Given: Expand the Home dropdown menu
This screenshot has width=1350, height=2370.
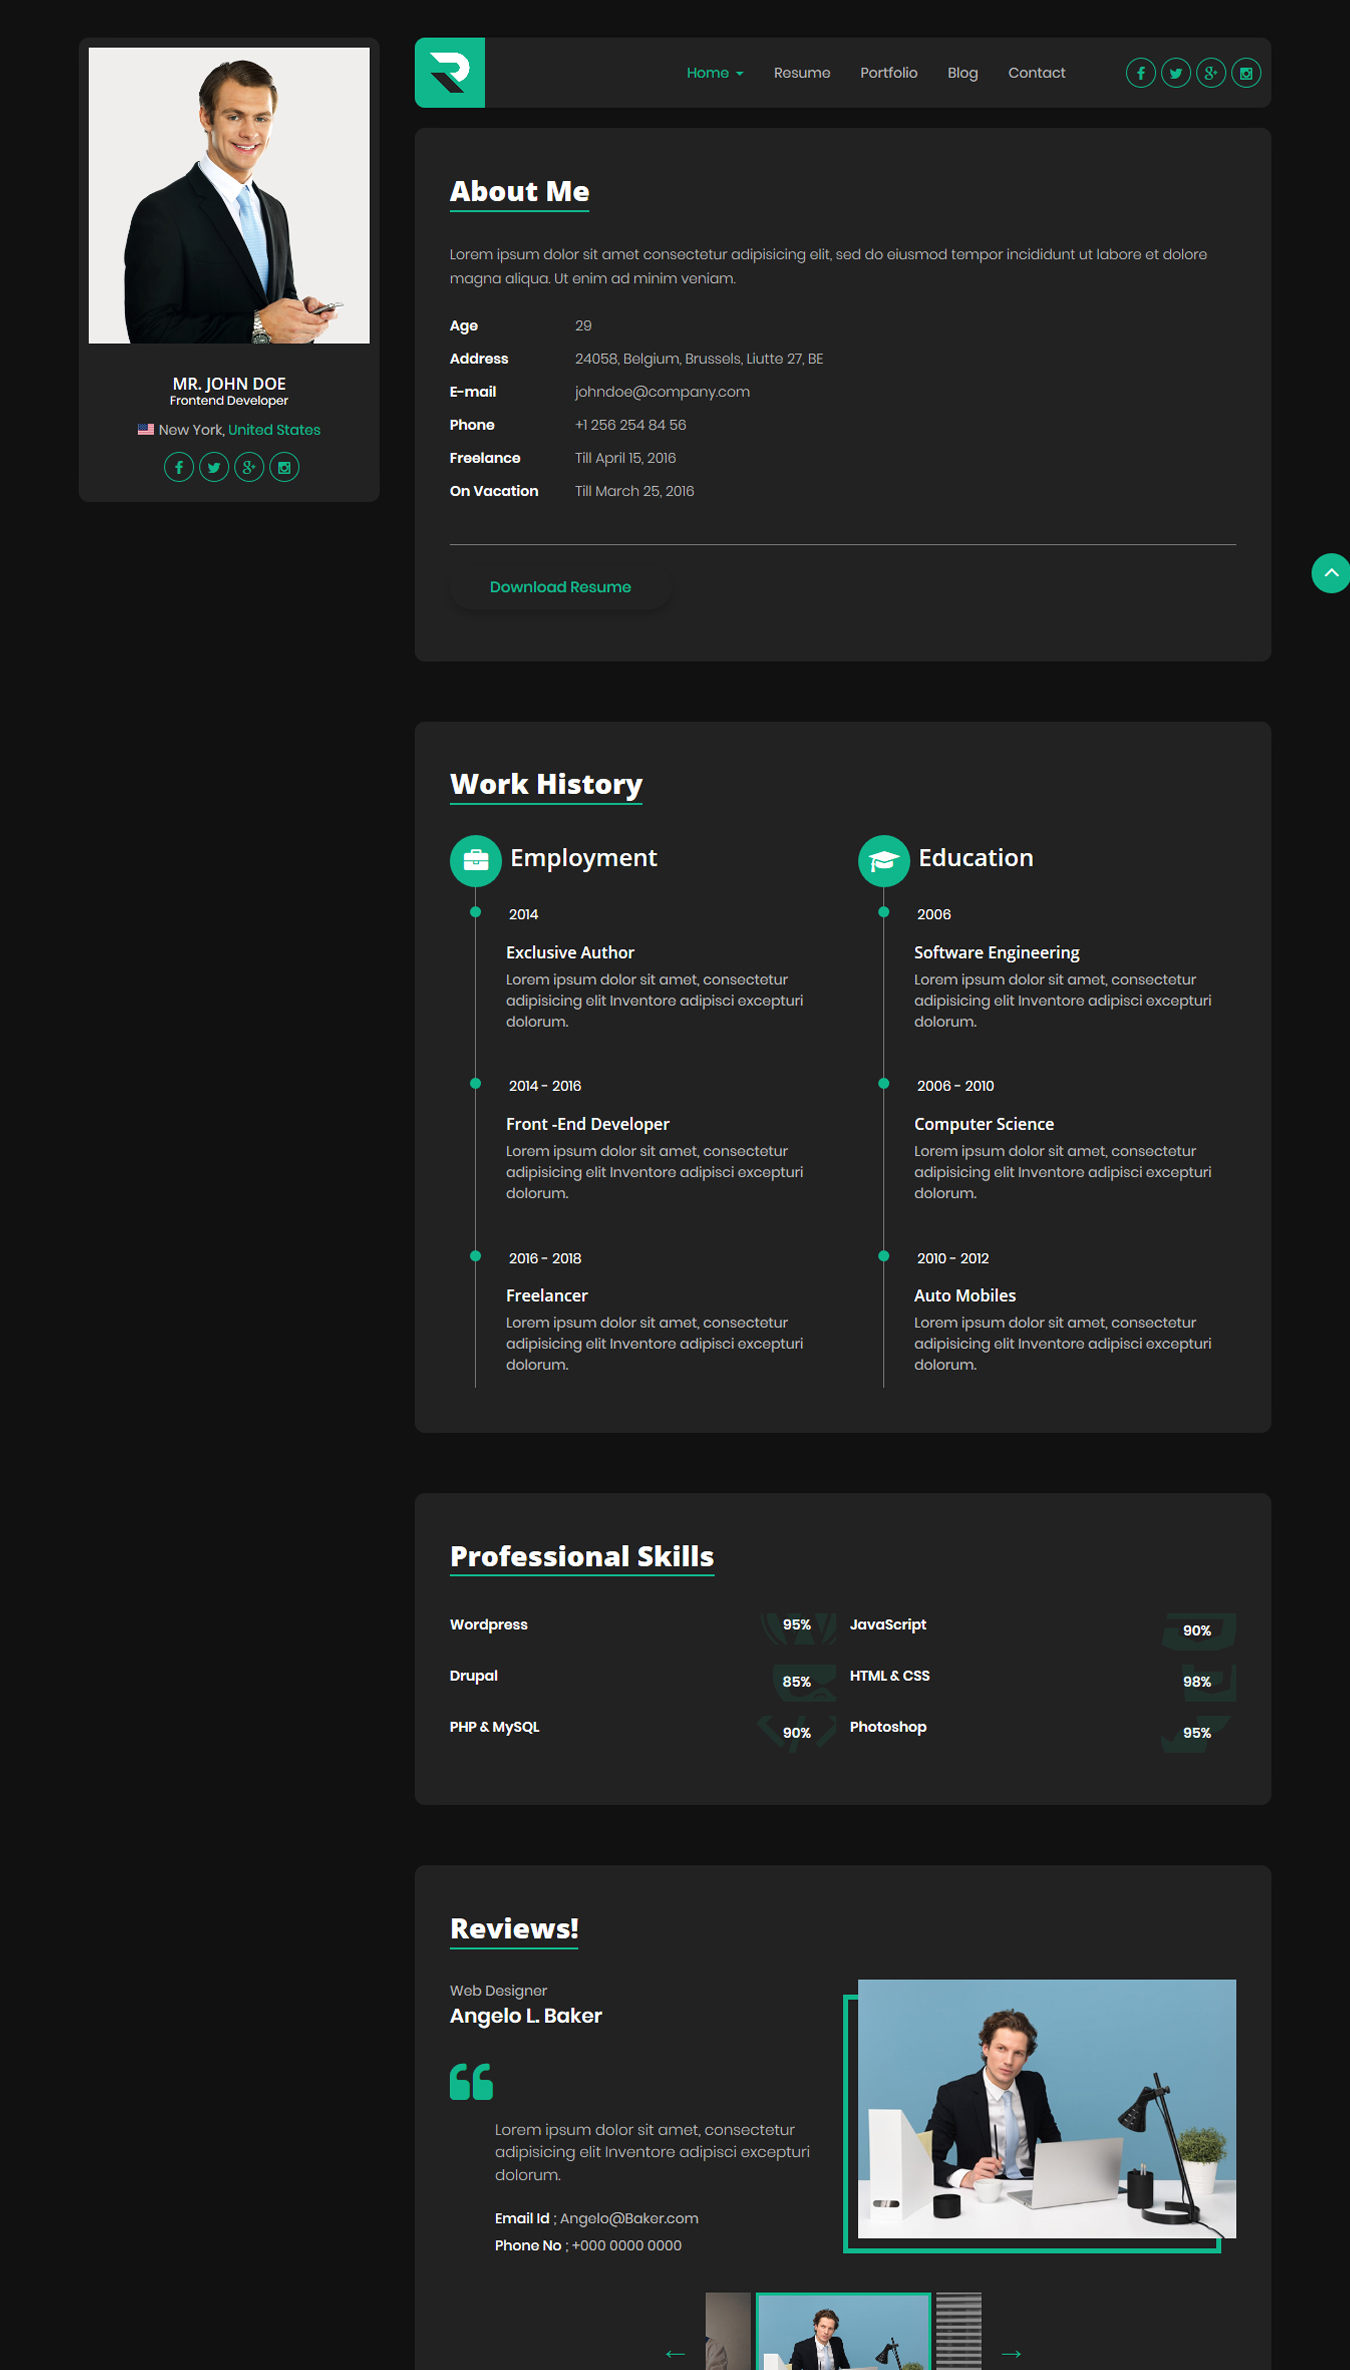Looking at the screenshot, I should [714, 73].
